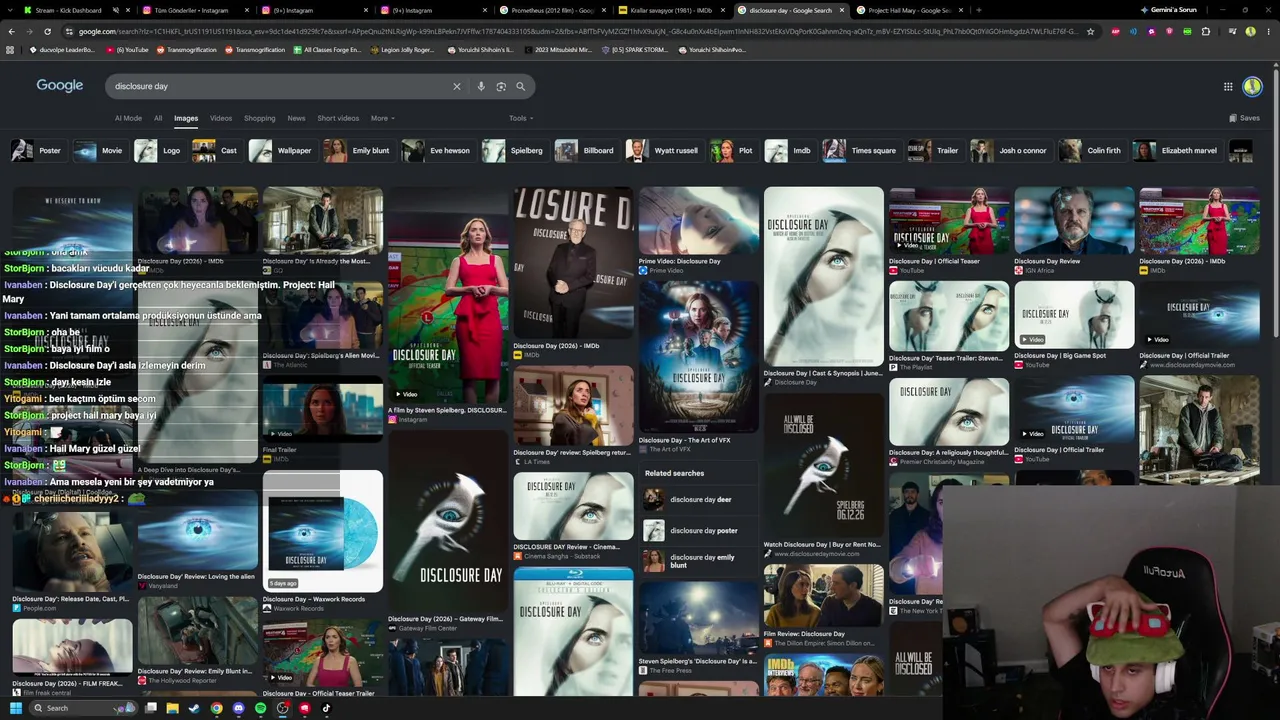The width and height of the screenshot is (1280, 720).
Task: Switch to Prometheus (2012 film) browser tab
Action: coord(553,10)
